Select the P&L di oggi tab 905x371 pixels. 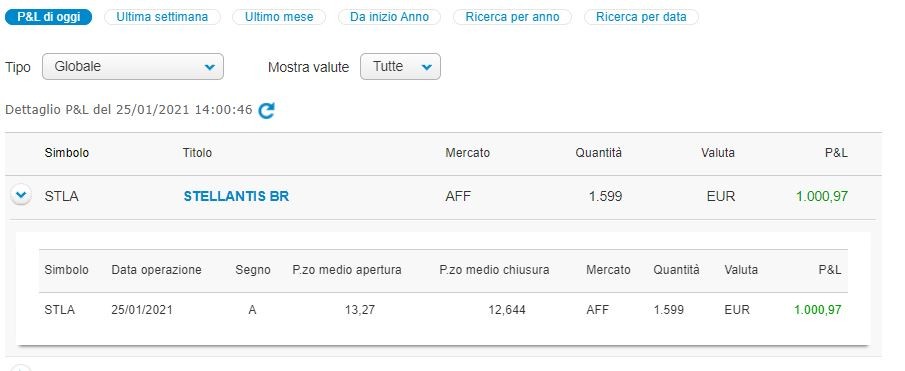click(x=48, y=17)
